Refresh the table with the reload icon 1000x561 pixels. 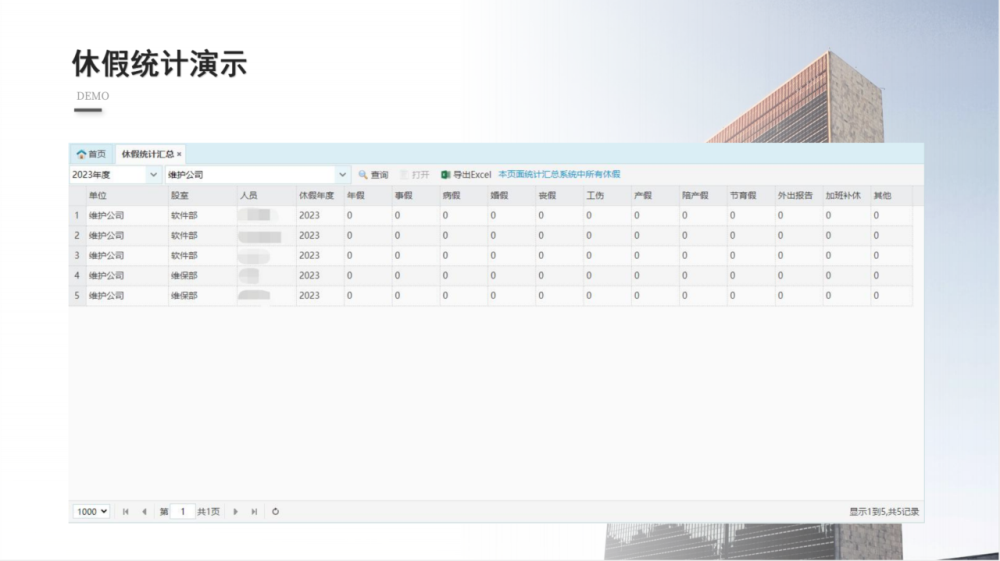pyautogui.click(x=275, y=512)
